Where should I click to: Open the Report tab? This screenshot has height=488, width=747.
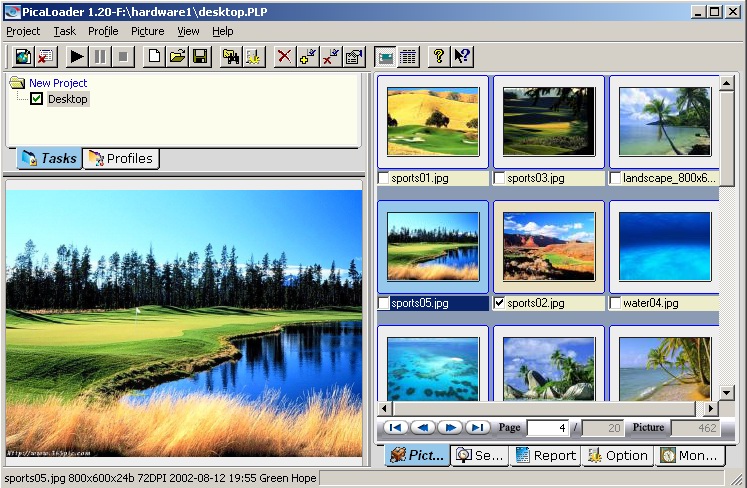point(545,455)
